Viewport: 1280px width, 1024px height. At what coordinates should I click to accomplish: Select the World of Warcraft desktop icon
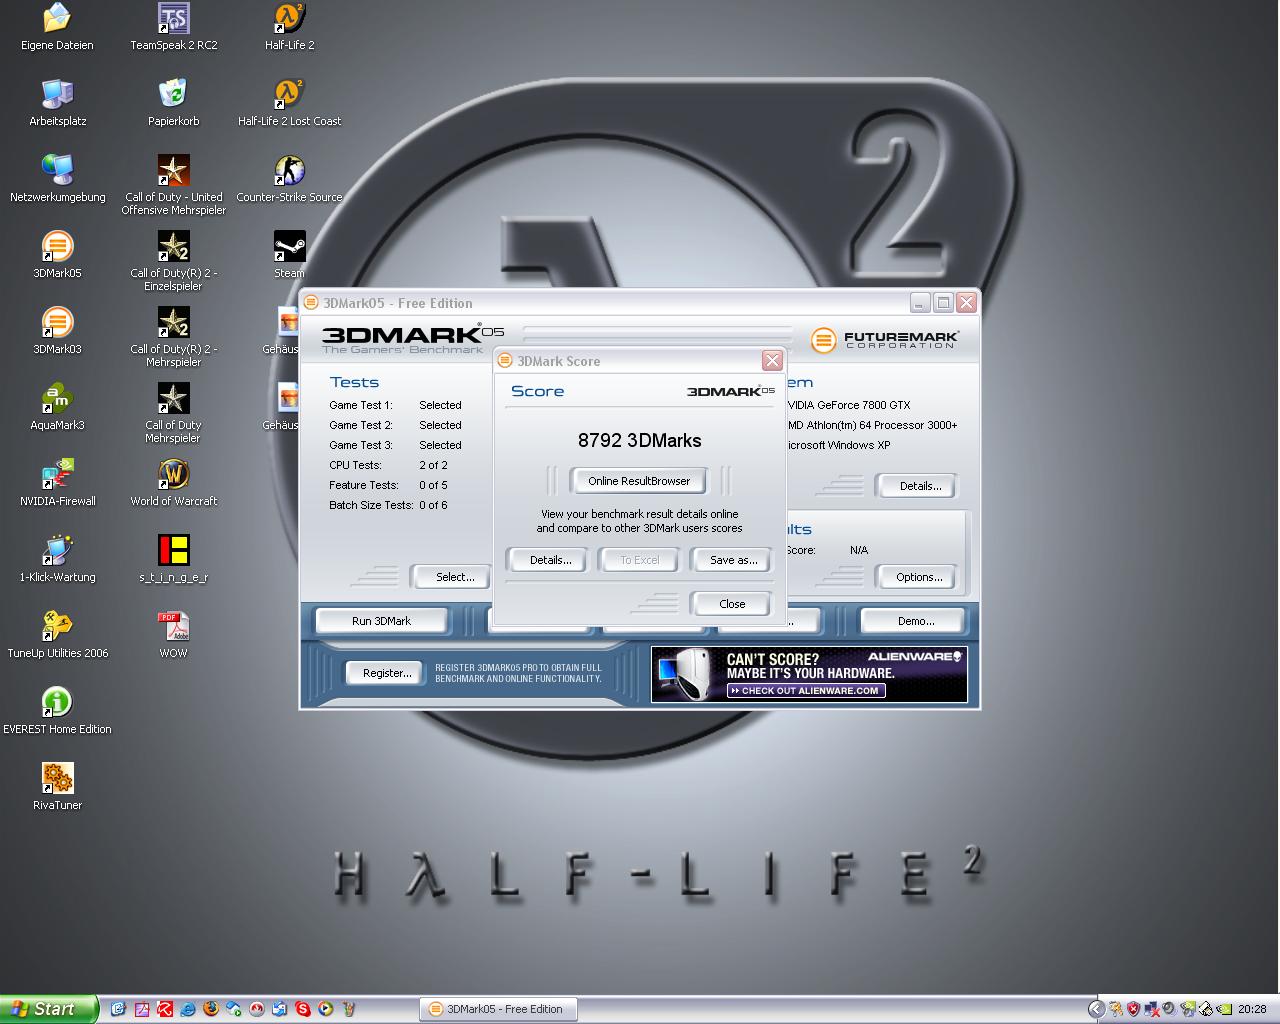tap(173, 484)
